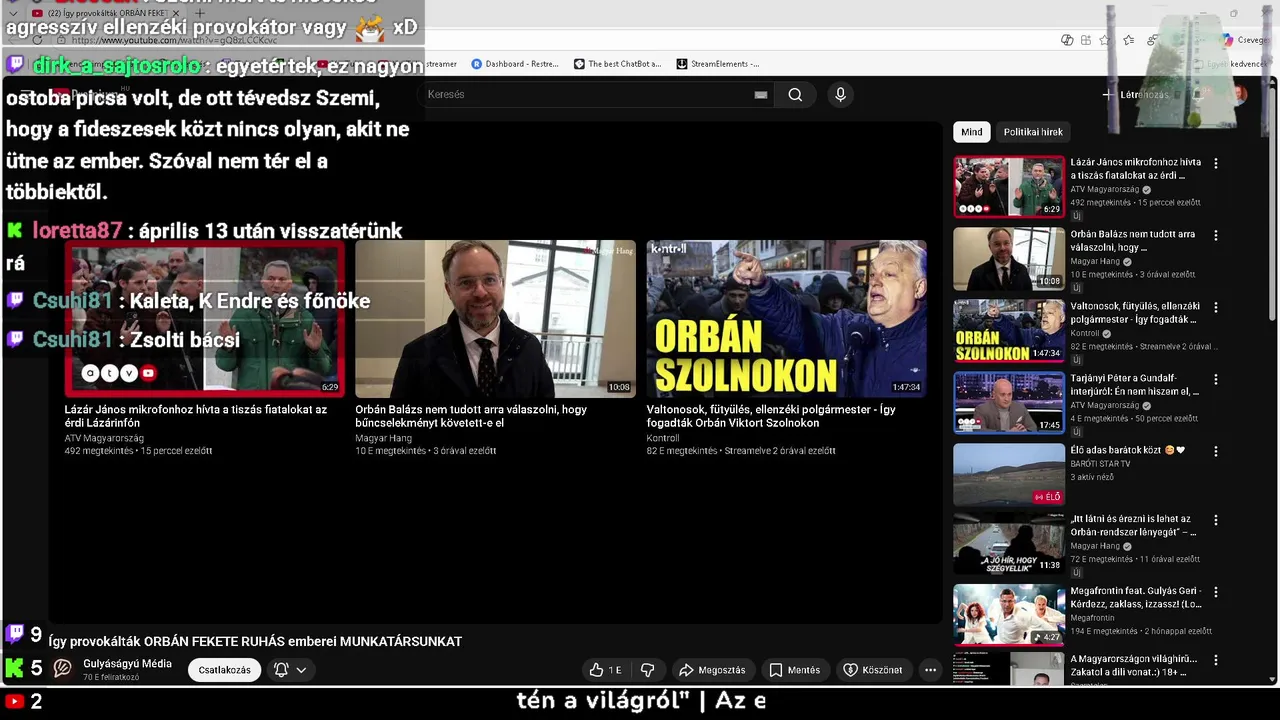Click the Megosztás share button

point(712,670)
